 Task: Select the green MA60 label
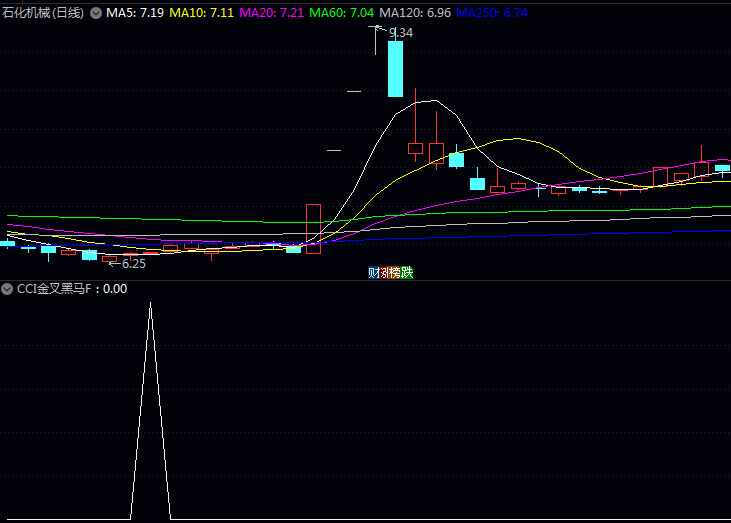coord(341,13)
